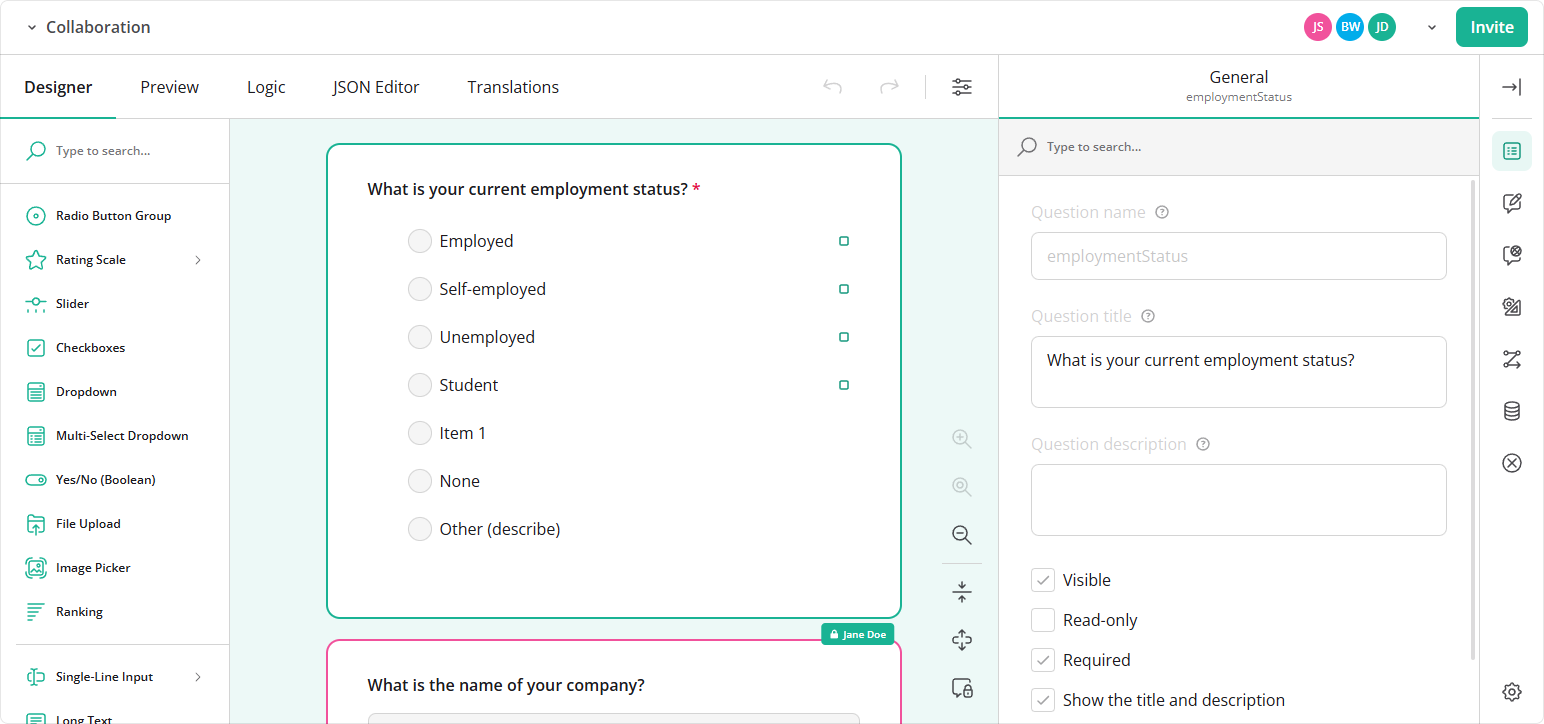The height and width of the screenshot is (724, 1544).
Task: Open the circled X validation sidebar icon
Action: (x=1512, y=463)
